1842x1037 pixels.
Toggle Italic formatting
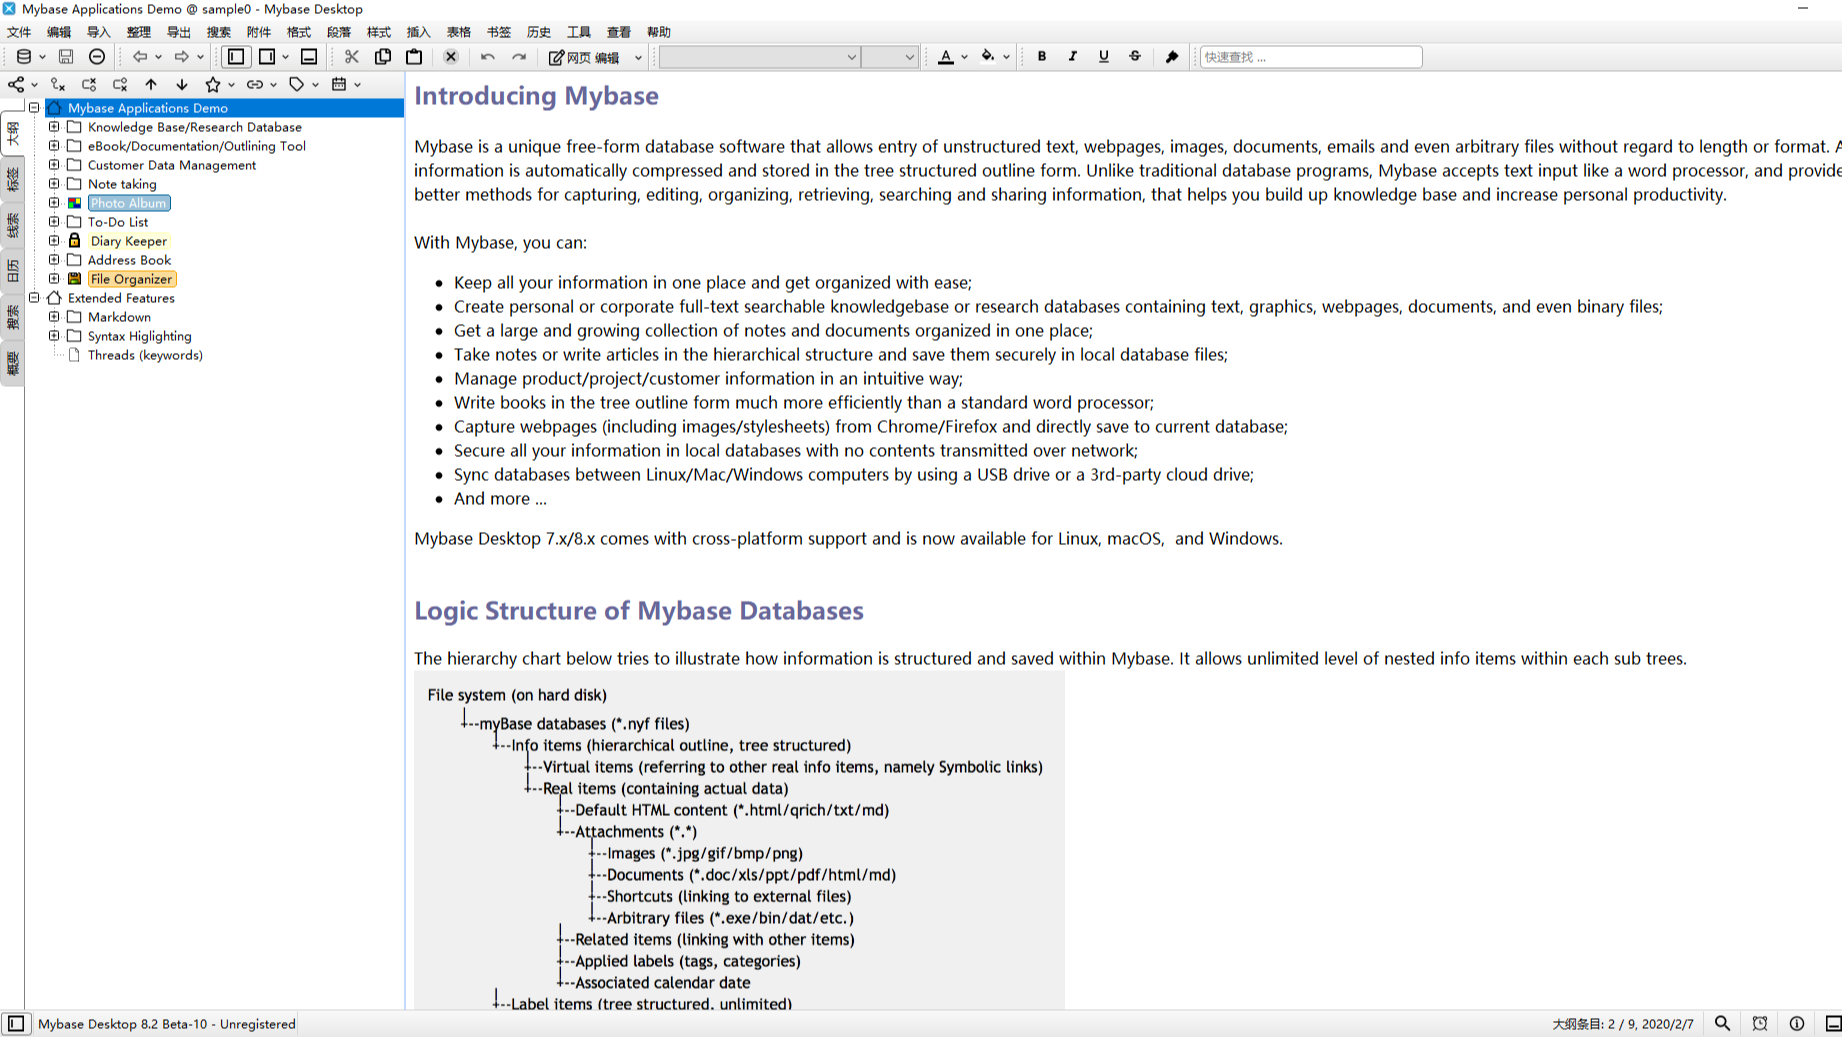1073,57
